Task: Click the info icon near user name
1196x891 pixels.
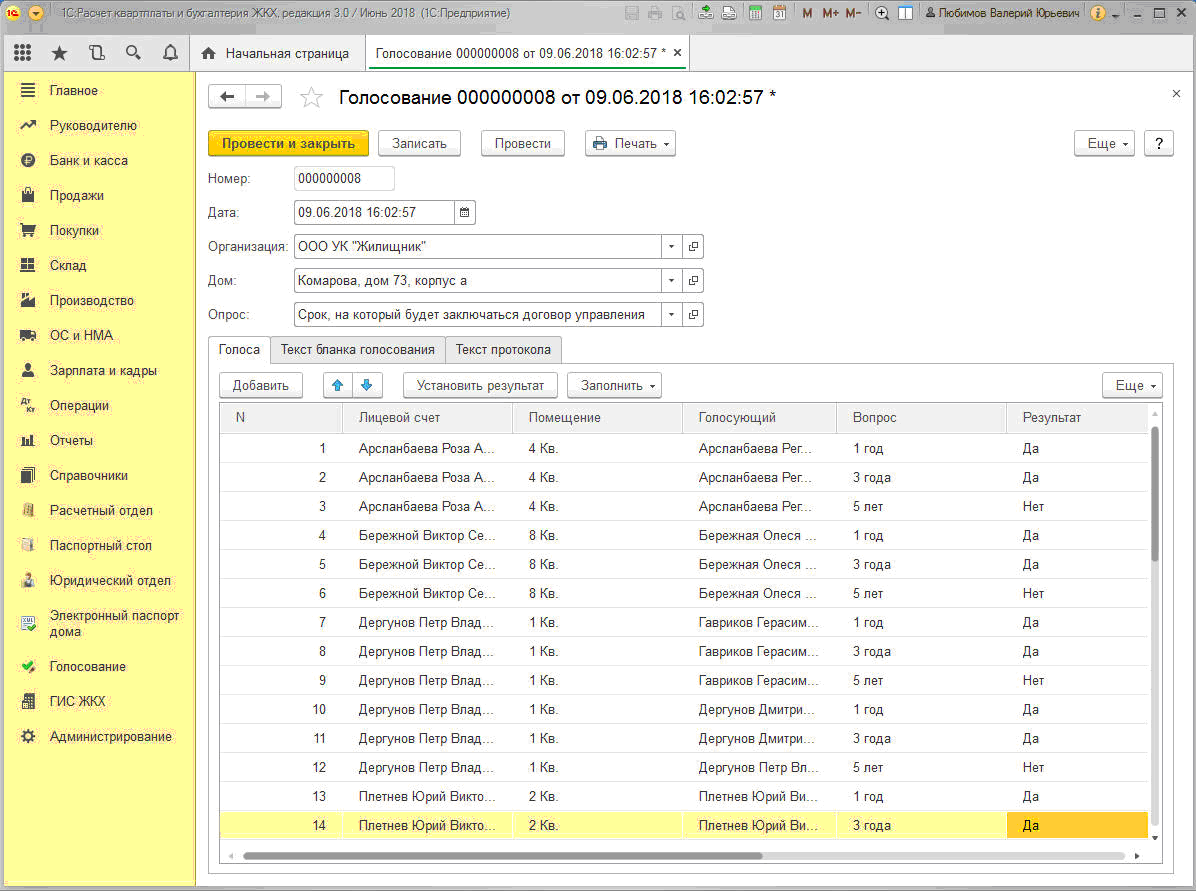Action: (1097, 13)
